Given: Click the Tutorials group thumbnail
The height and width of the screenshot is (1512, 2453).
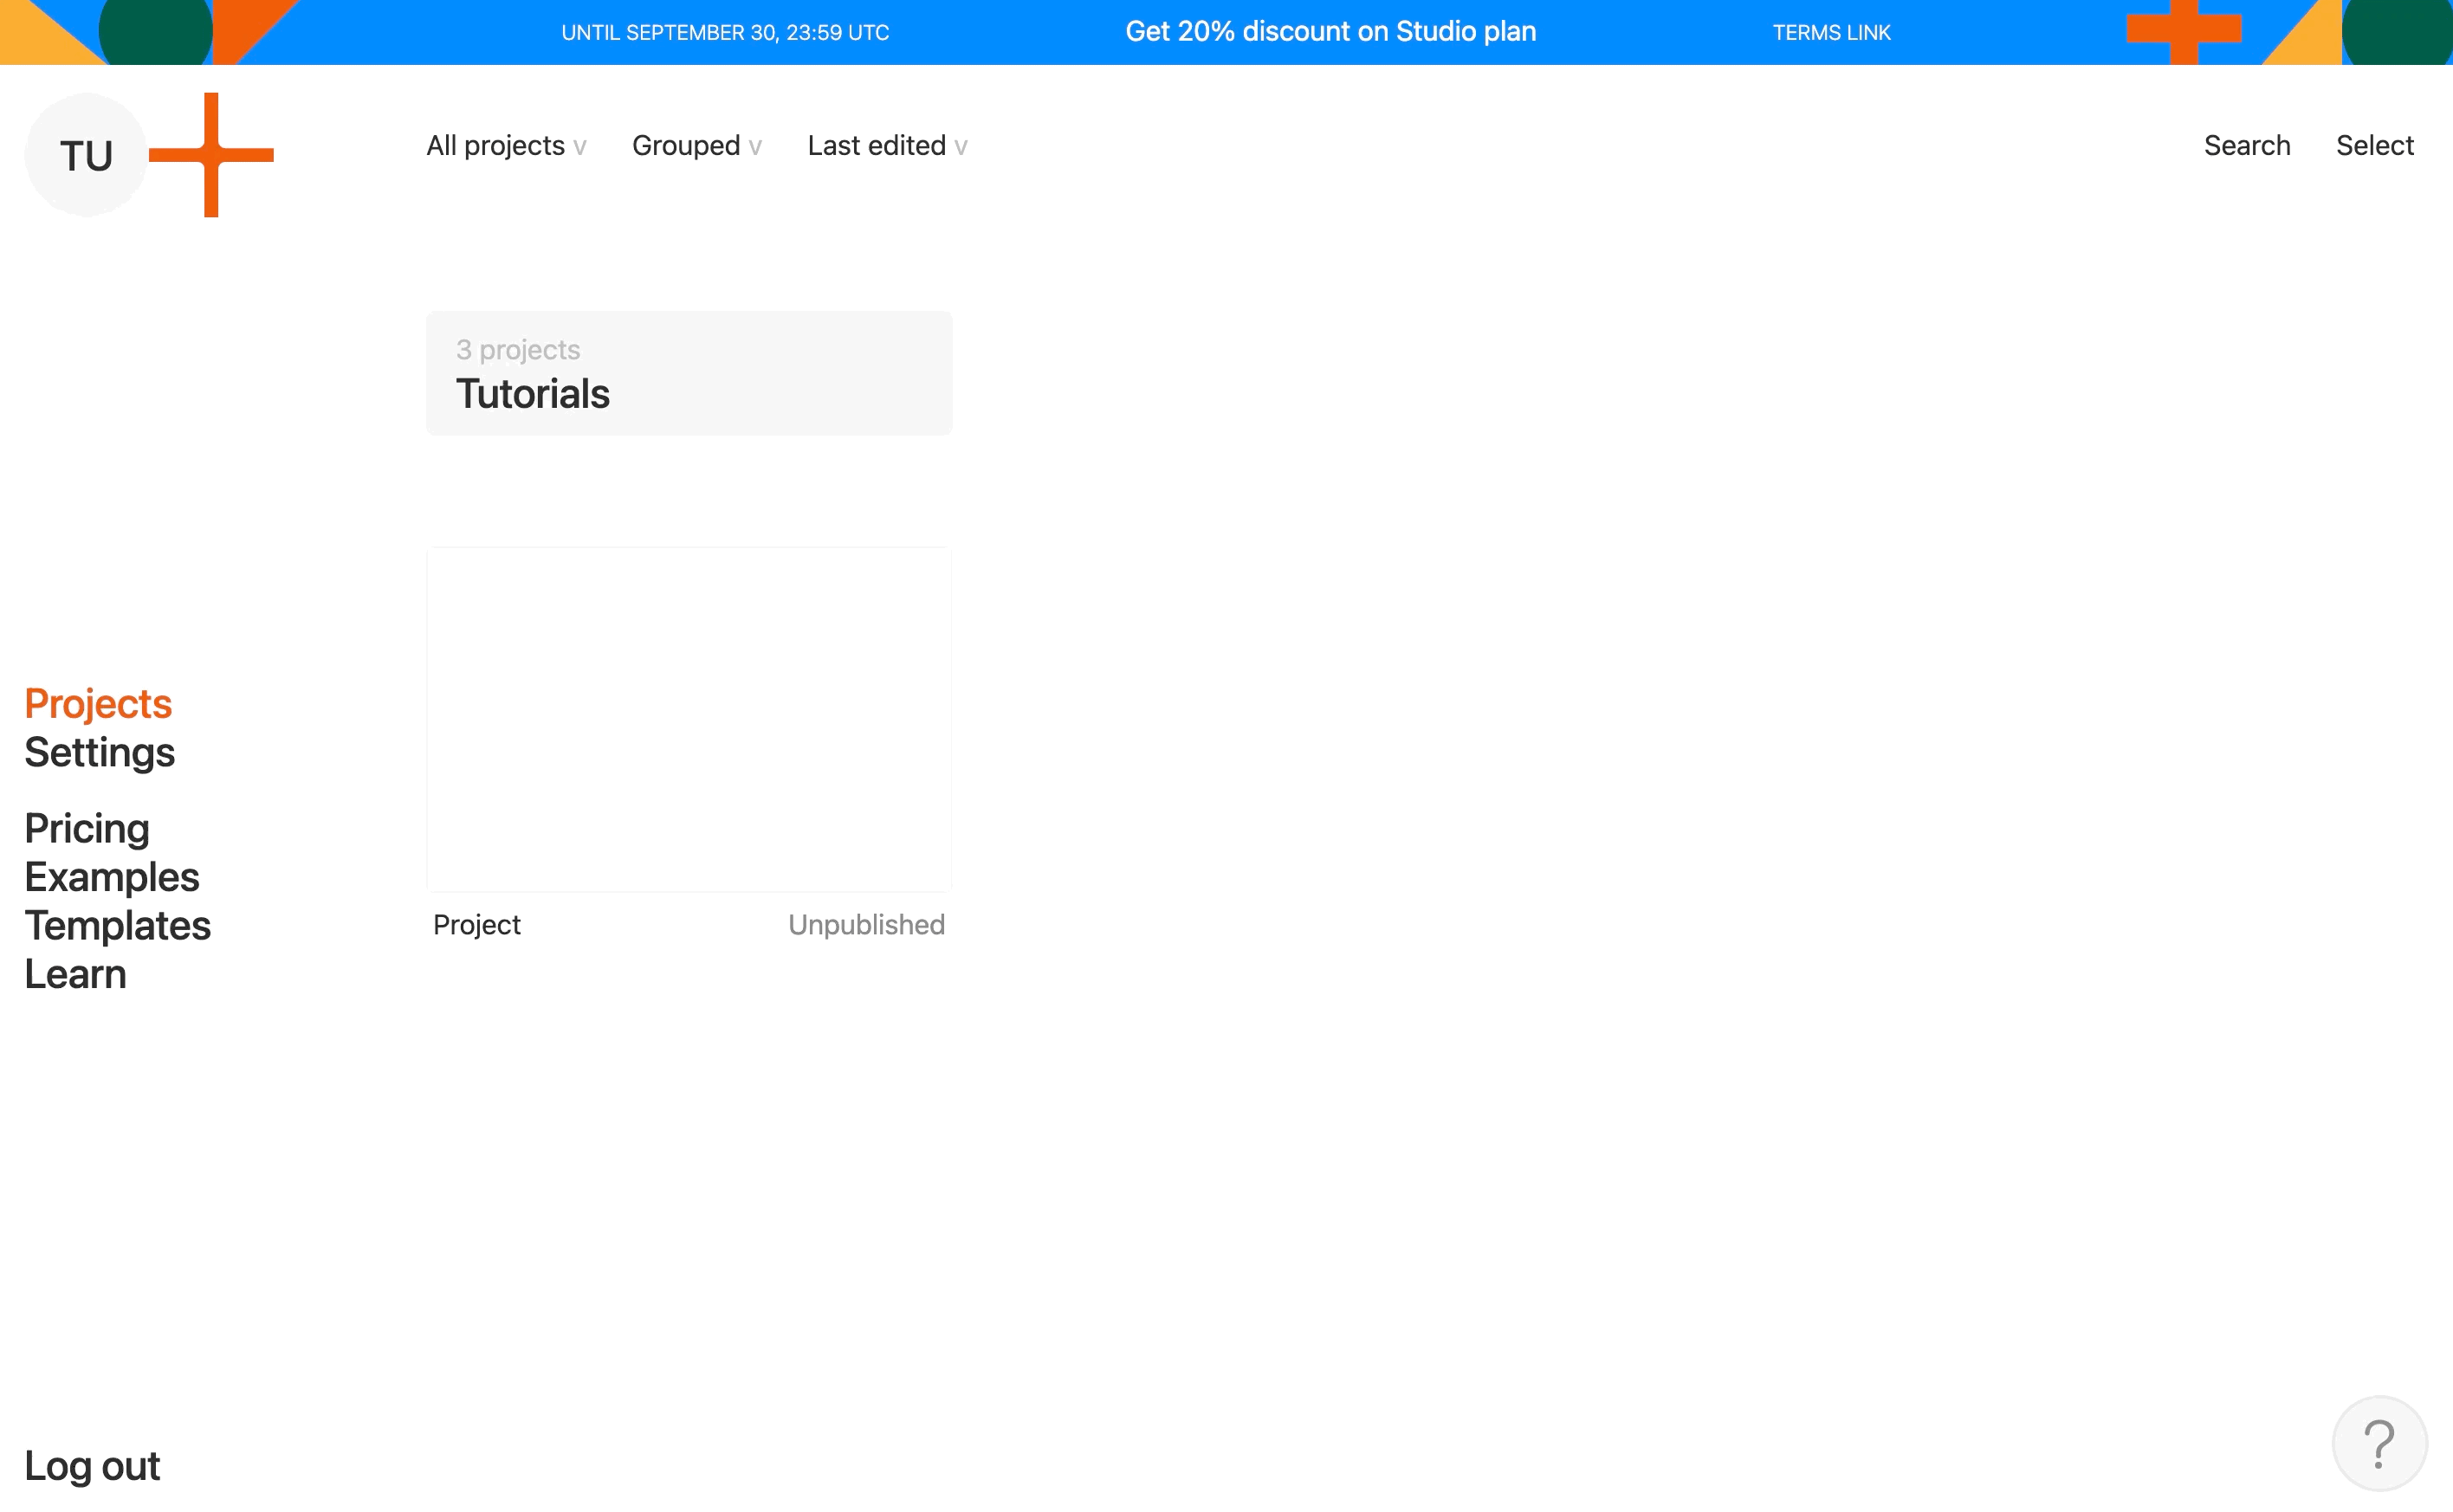Looking at the screenshot, I should pos(689,373).
